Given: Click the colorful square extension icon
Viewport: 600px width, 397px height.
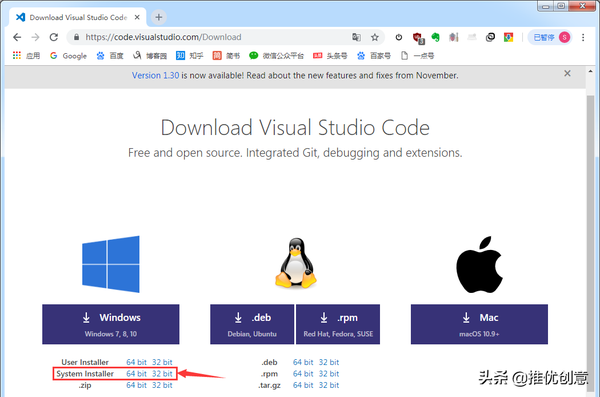Looking at the screenshot, I should point(509,37).
